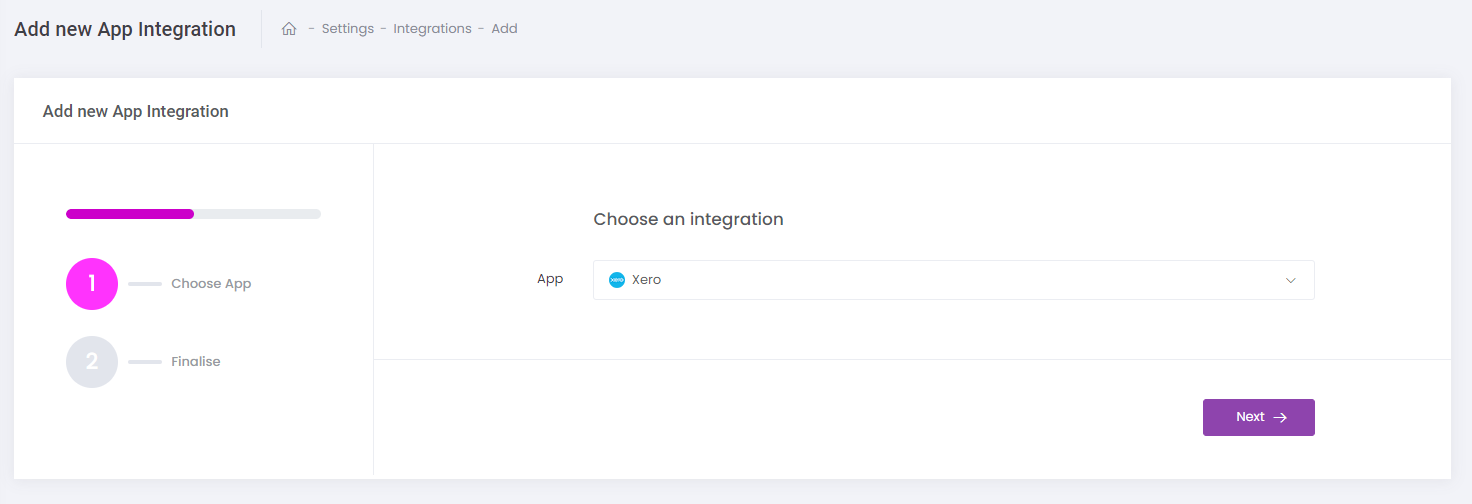Open the Settings breadcrumb link
1472x504 pixels.
[347, 29]
